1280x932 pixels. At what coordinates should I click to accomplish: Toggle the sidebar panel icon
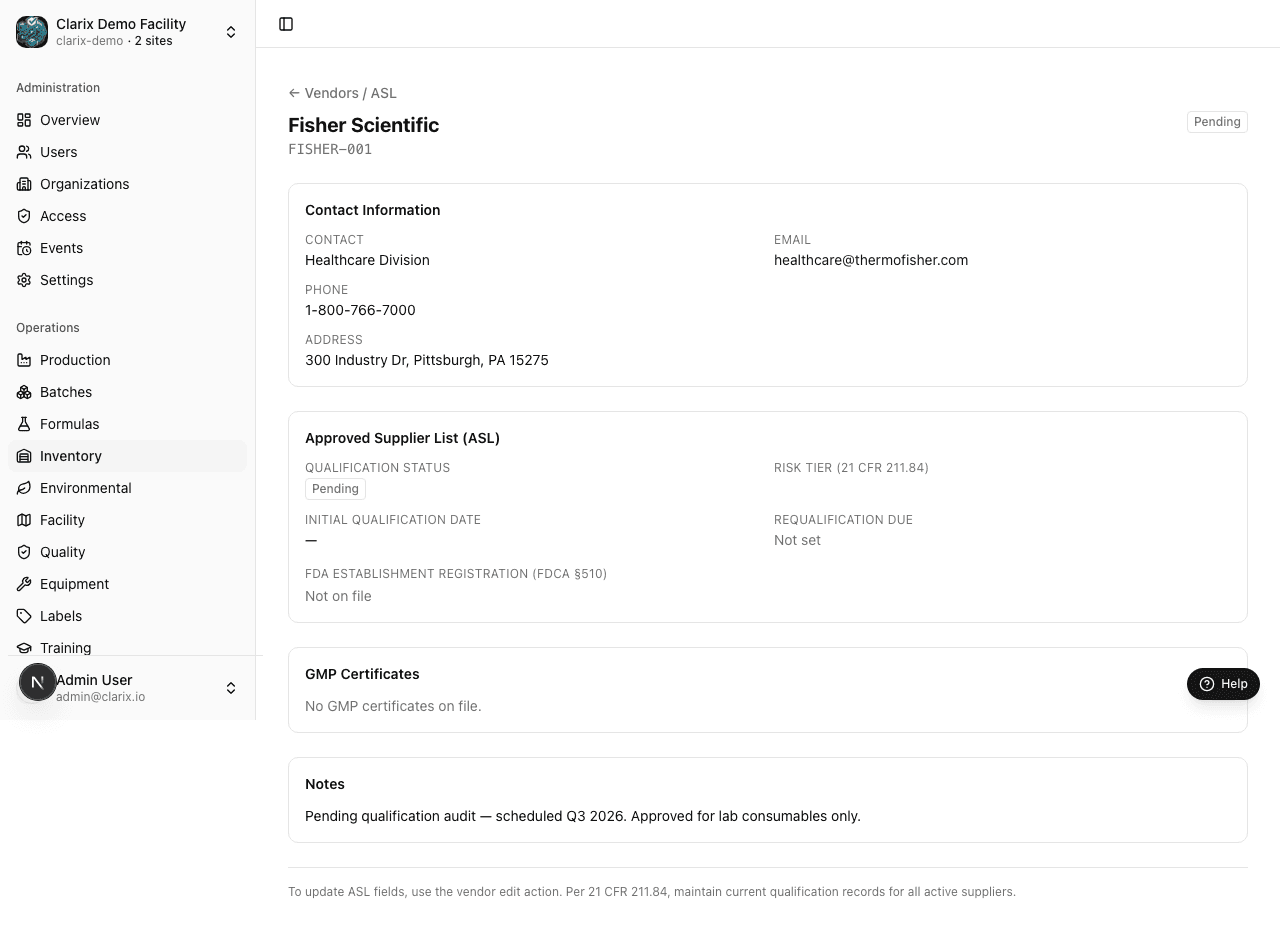[x=286, y=24]
